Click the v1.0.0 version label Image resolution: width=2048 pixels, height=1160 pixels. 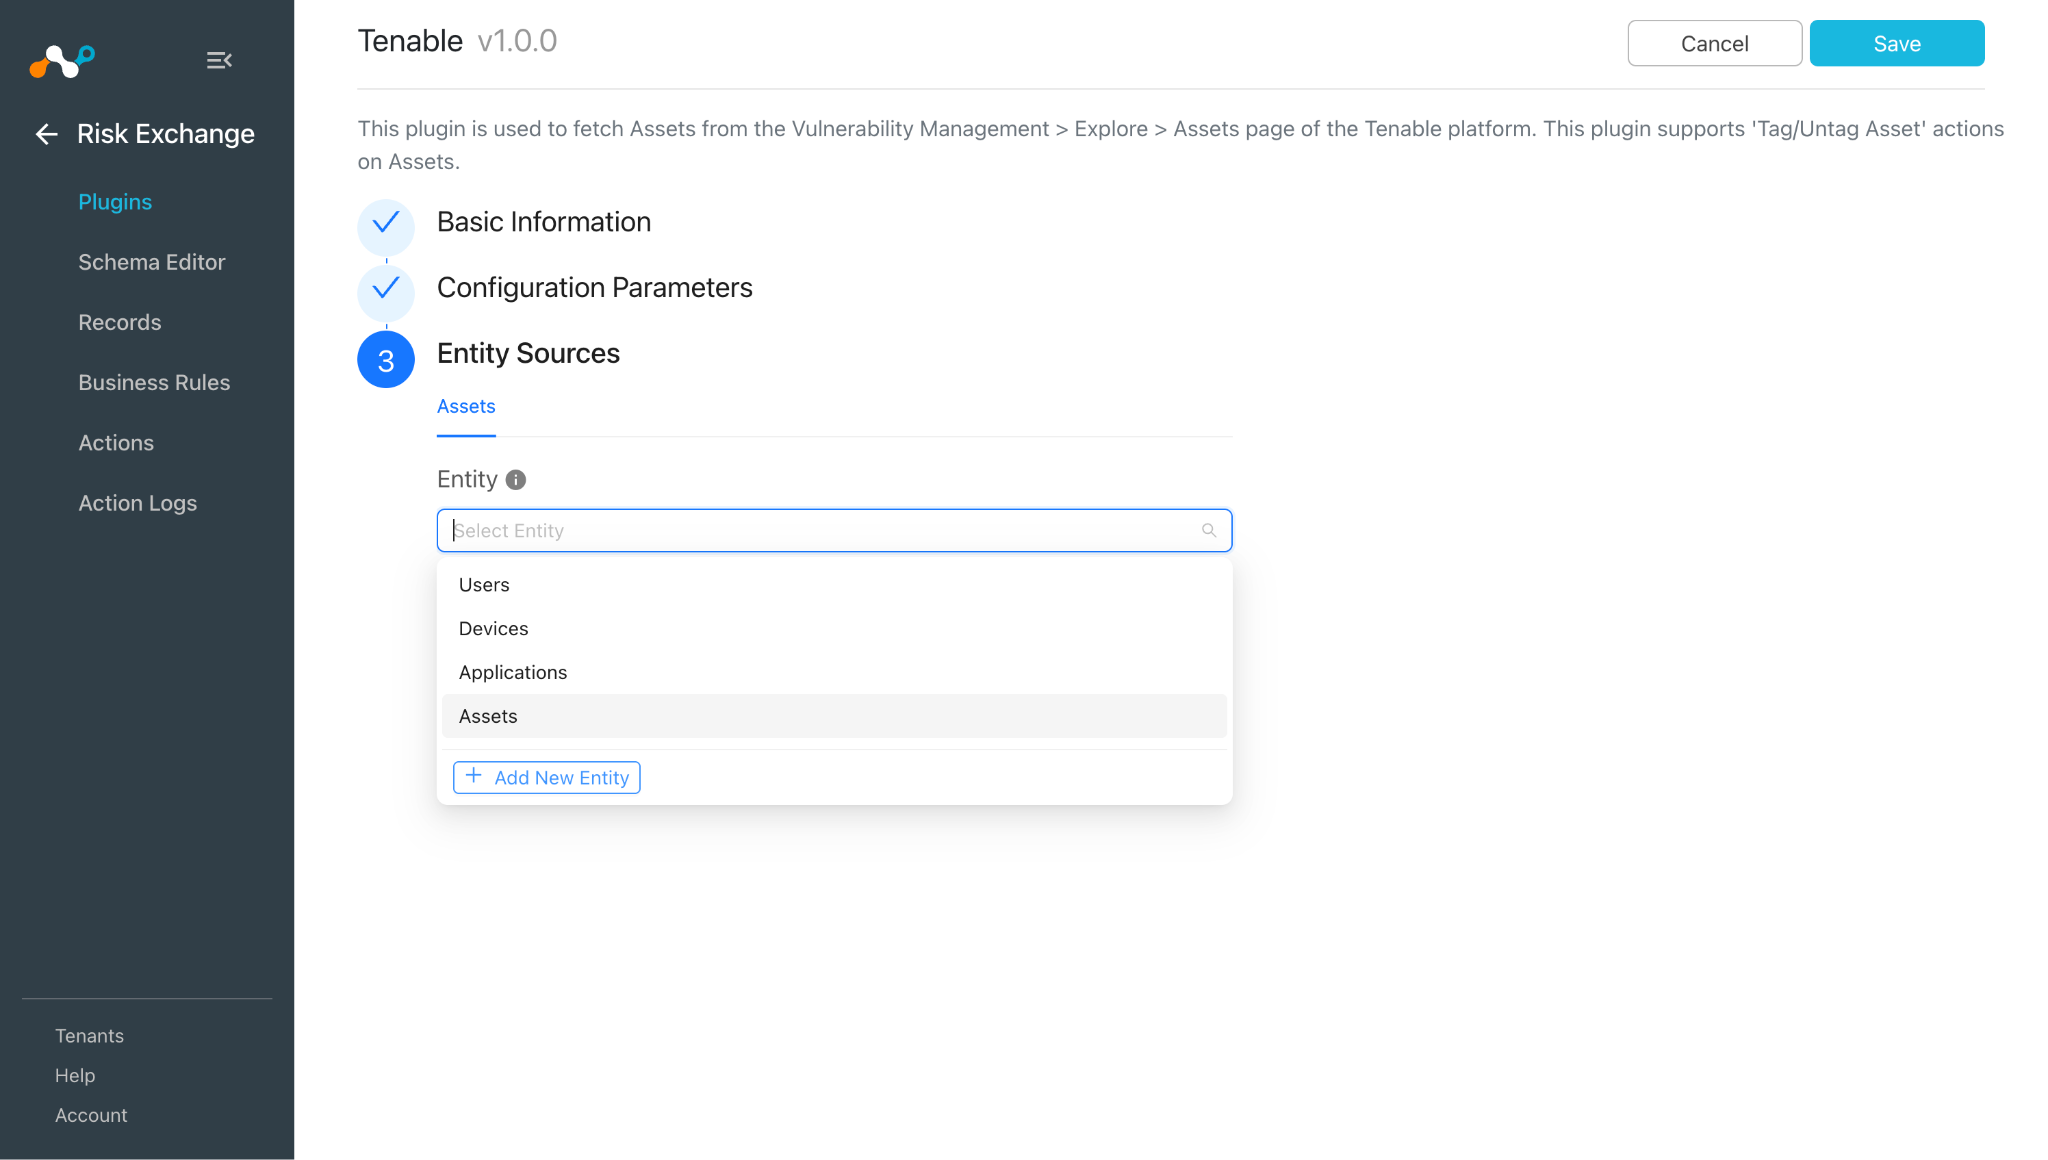point(517,41)
